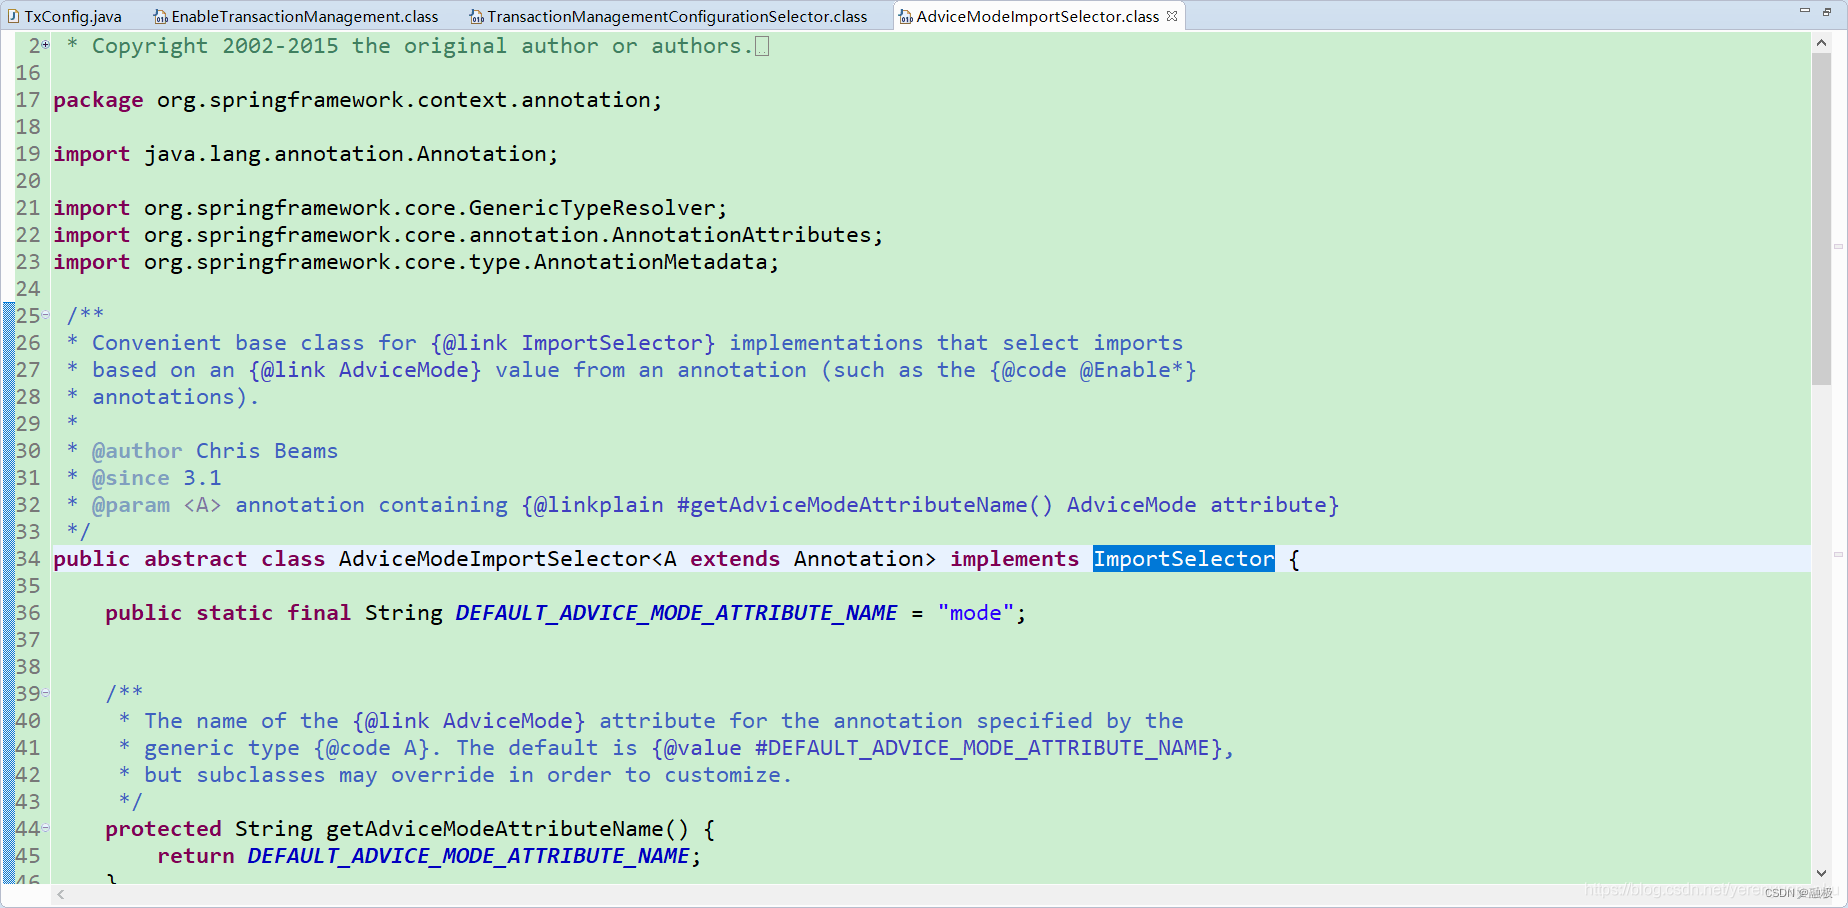Click the EnableTransactionManagement.class file icon
Screen dimensions: 1848x908
pos(160,16)
